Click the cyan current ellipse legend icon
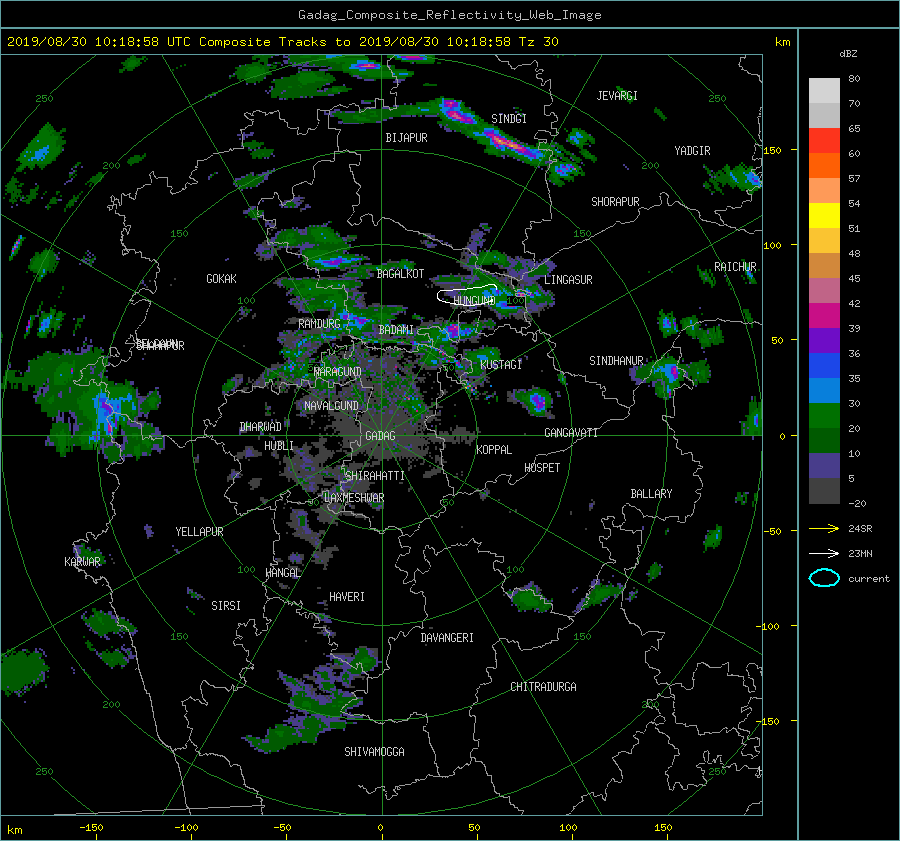This screenshot has width=900, height=841. [824, 578]
